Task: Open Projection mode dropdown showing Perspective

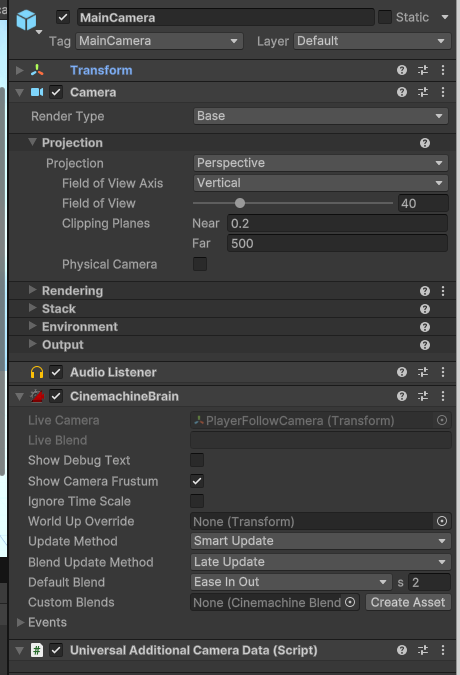Action: 321,163
